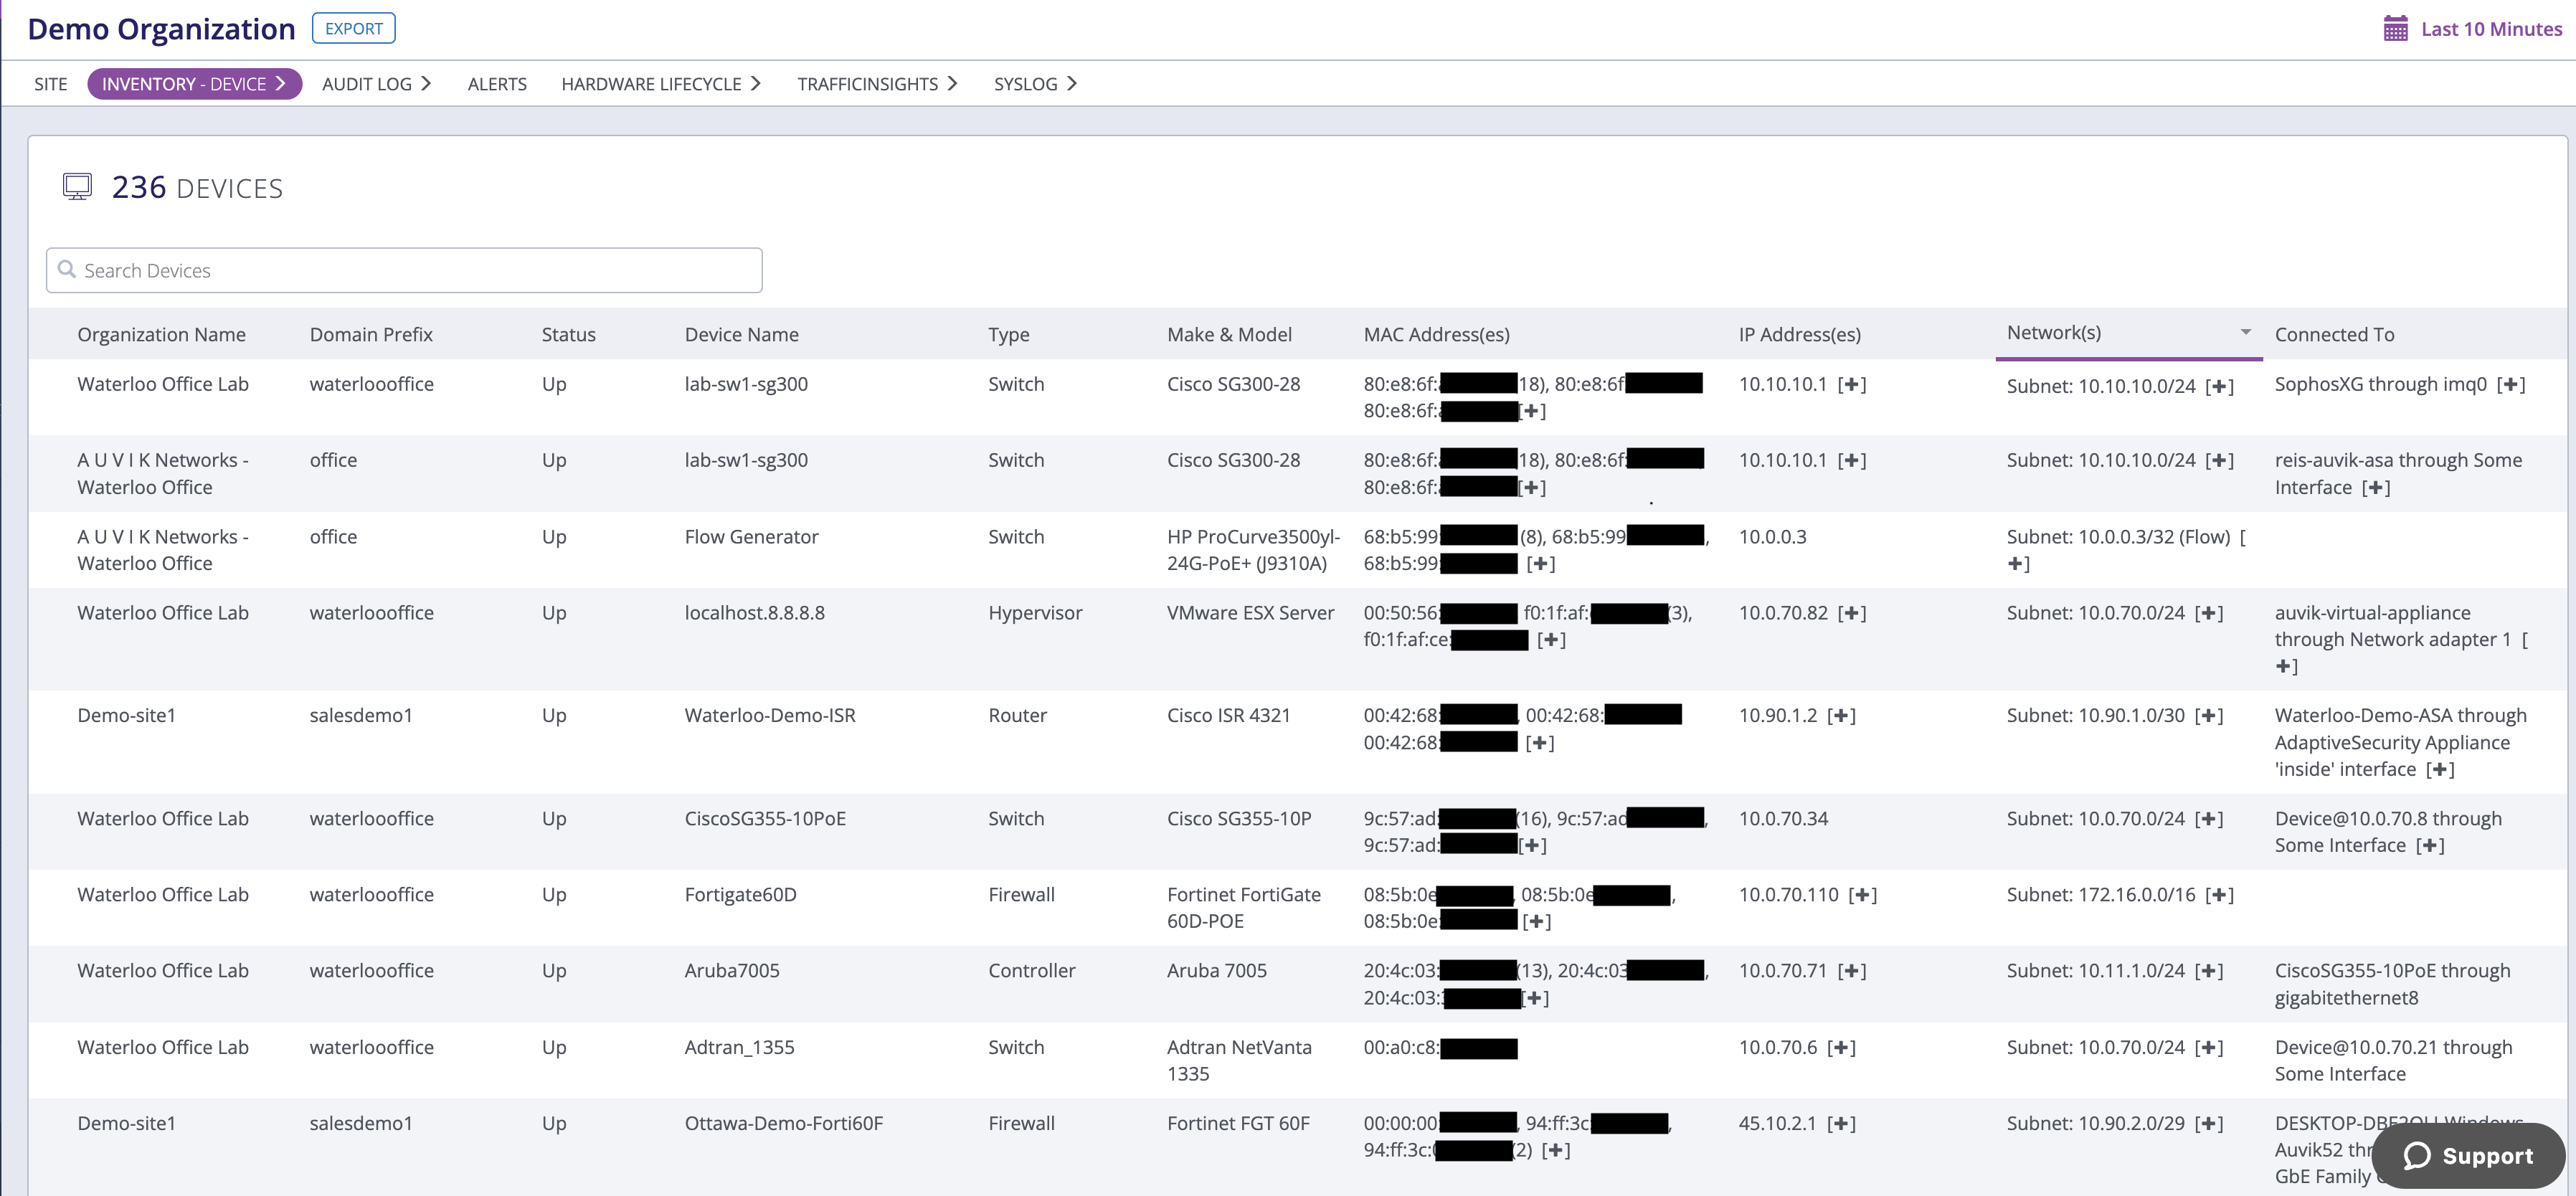The width and height of the screenshot is (2576, 1196).
Task: Focus the Search Devices field
Action: 404,270
